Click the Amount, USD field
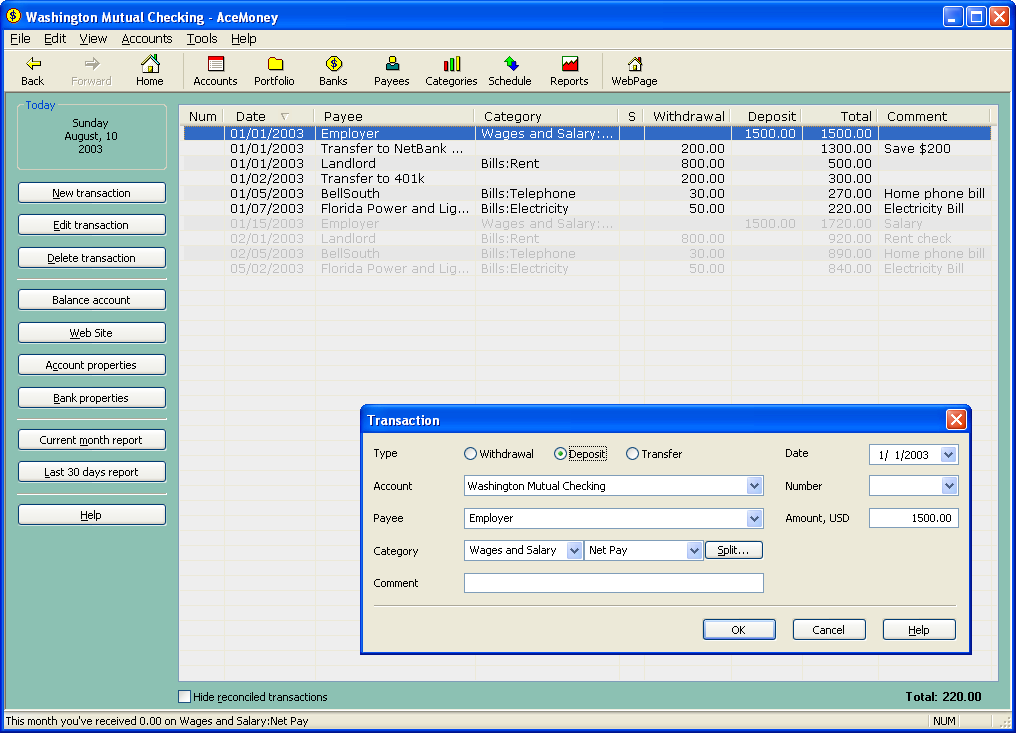Screen dimensions: 1016x733 tap(914, 518)
